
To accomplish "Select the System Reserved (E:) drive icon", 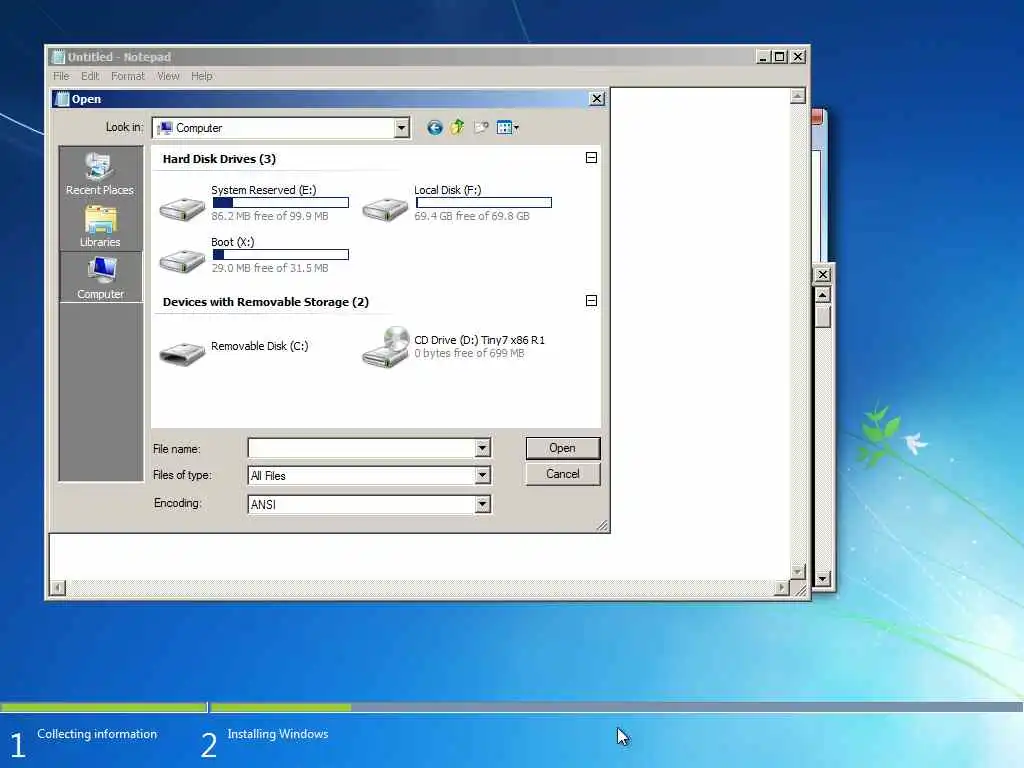I will 182,209.
